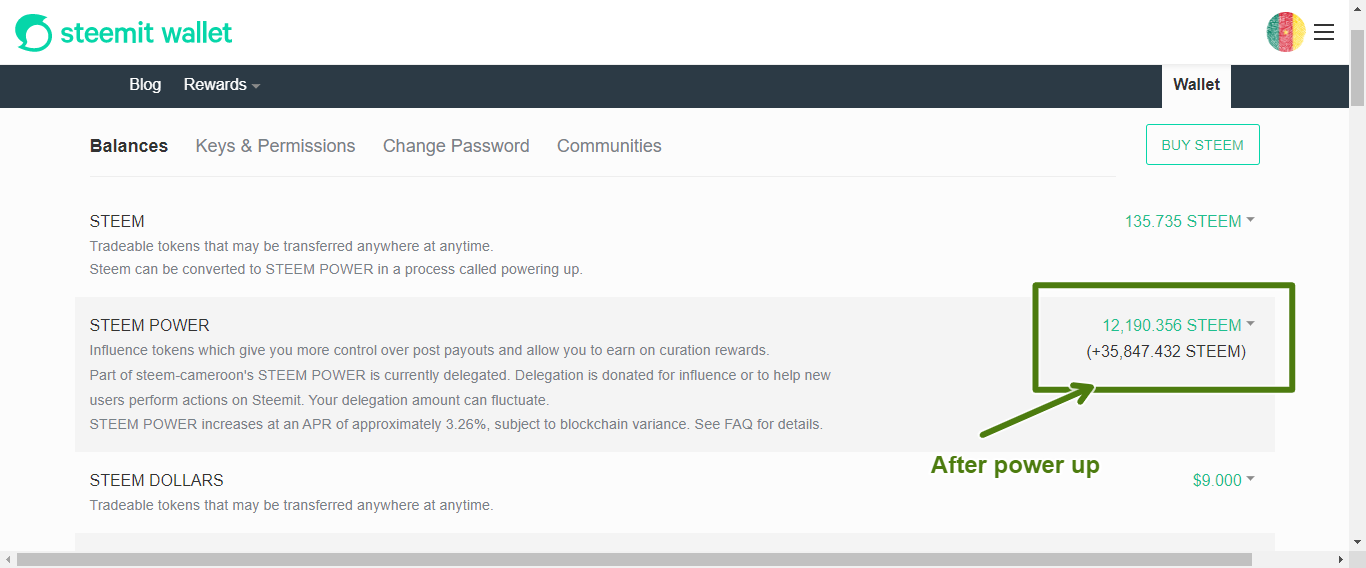Click the user avatar with flag
Screen dimensions: 1366x568
pos(1286,32)
